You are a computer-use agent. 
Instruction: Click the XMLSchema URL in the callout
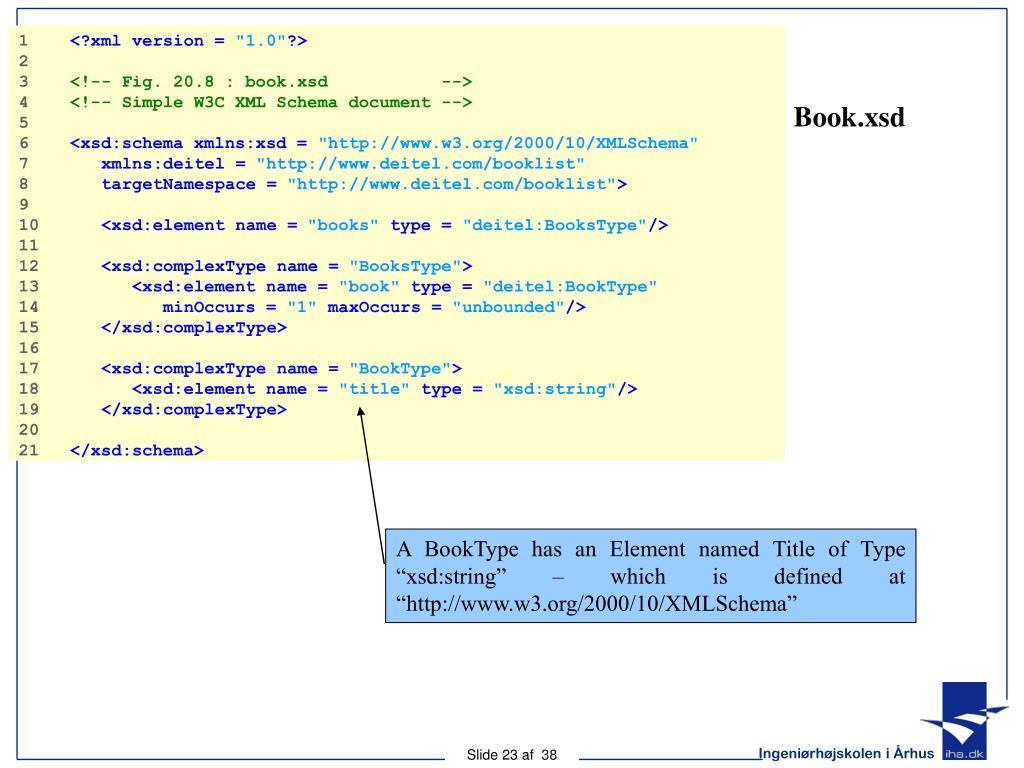[596, 603]
